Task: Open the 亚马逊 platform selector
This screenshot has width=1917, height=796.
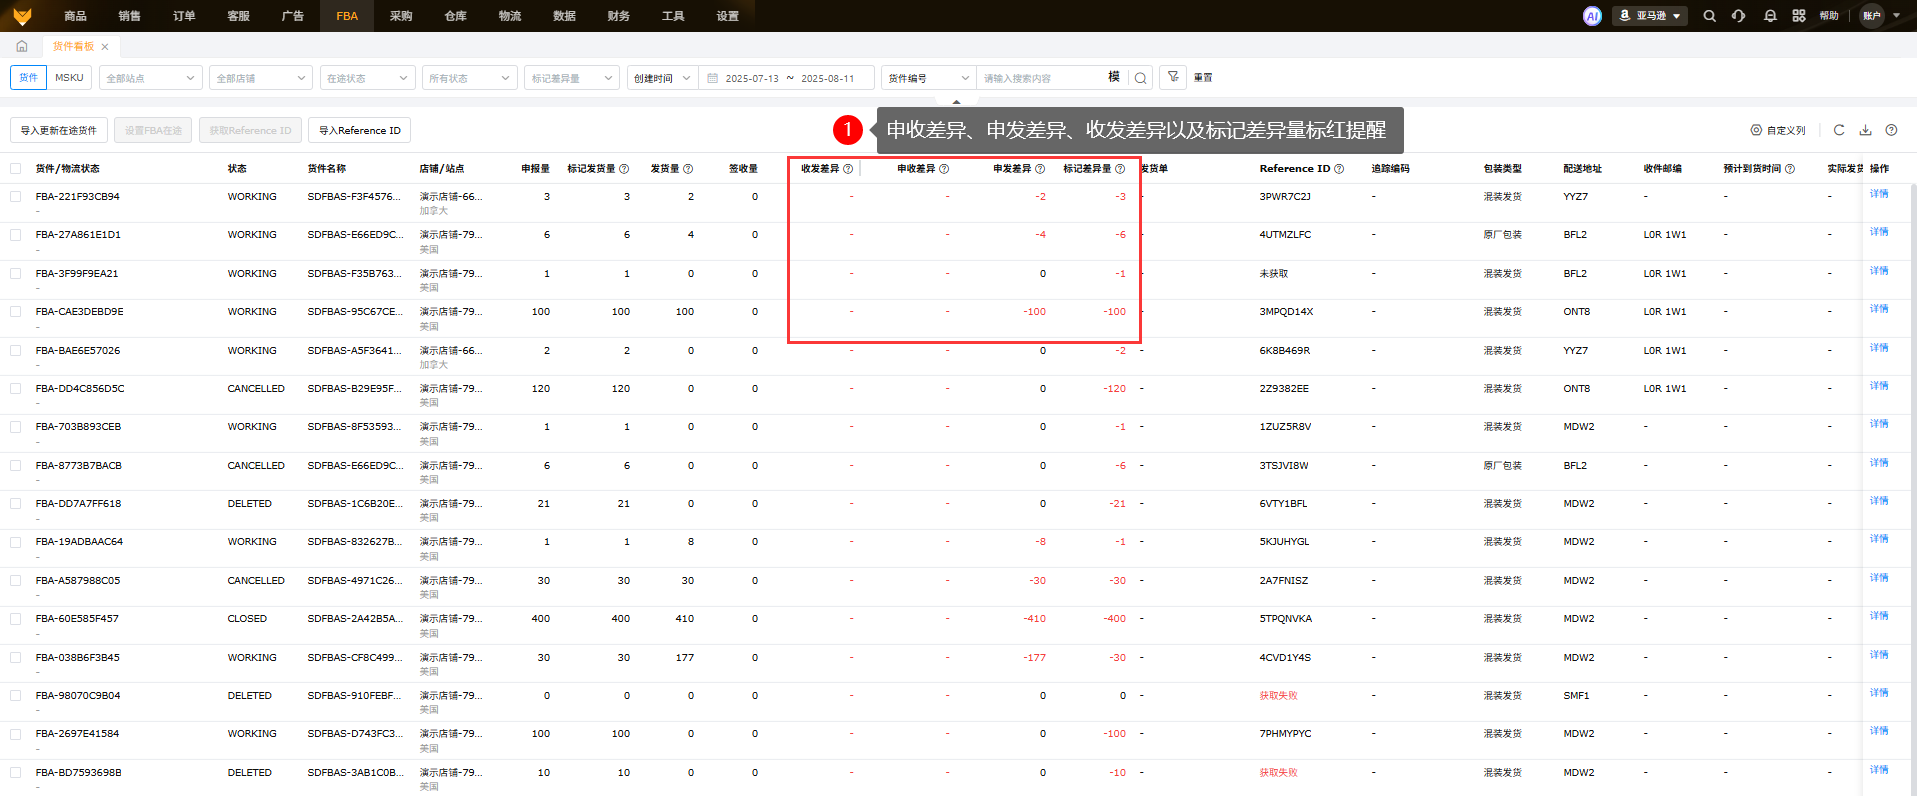Action: [x=1650, y=16]
